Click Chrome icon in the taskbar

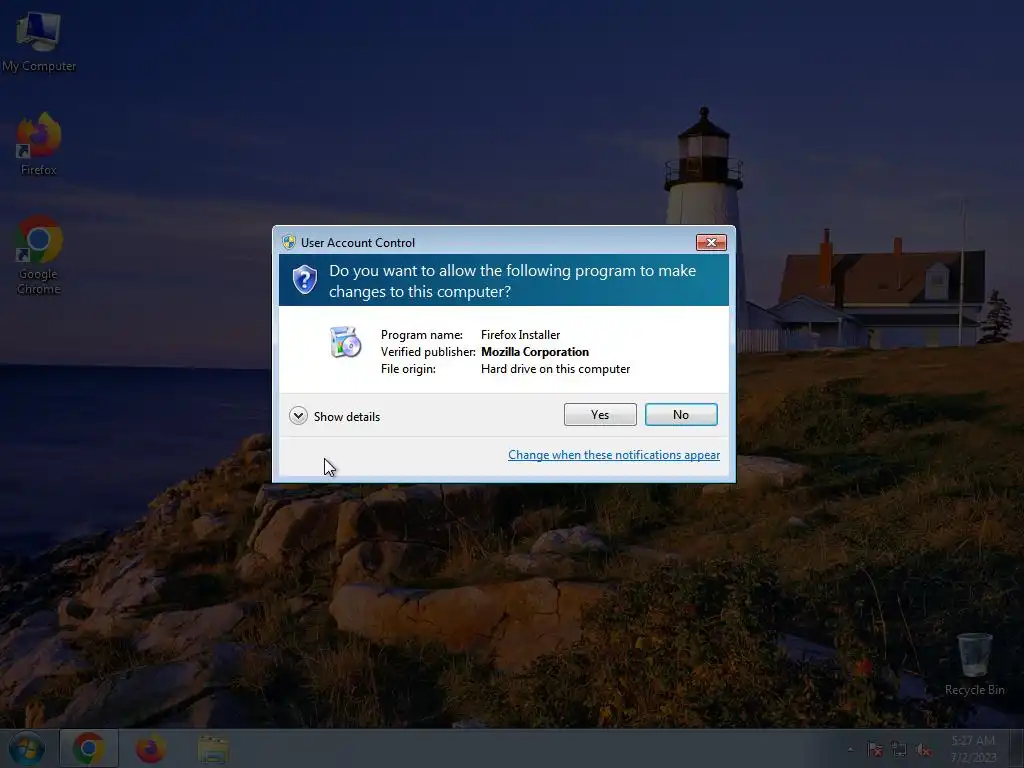point(89,748)
